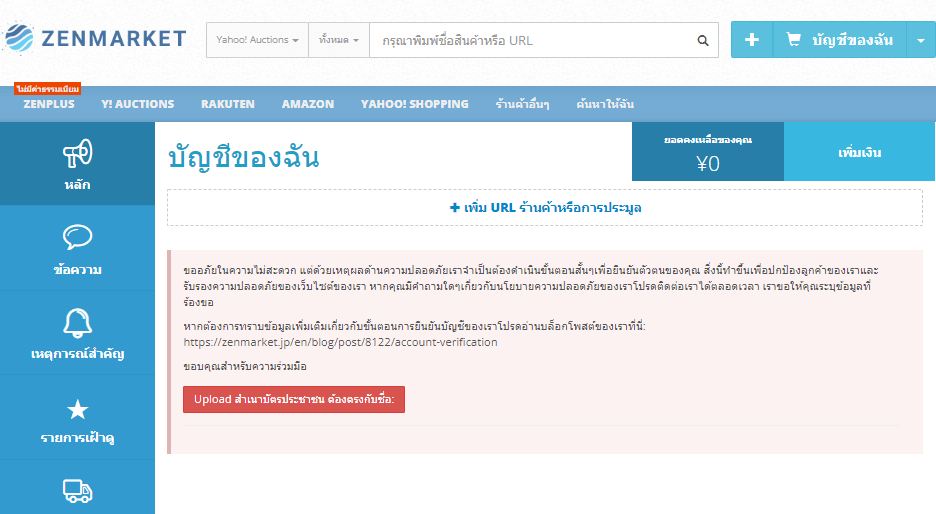This screenshot has height=514, width=936.
Task: Click เพิ่ม URL ร้านค้าหรือการประมูล link
Action: point(546,207)
